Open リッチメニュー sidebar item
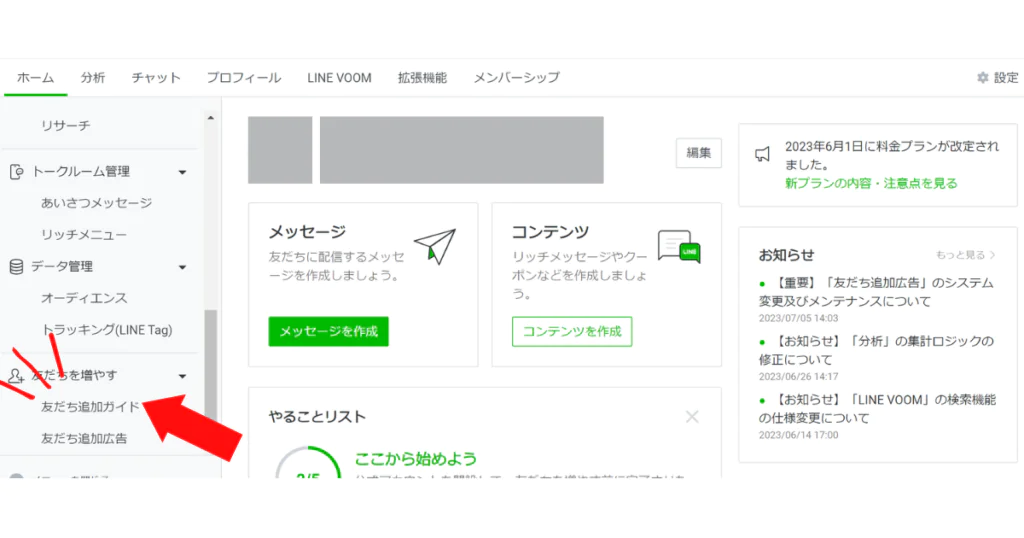 pyautogui.click(x=84, y=234)
